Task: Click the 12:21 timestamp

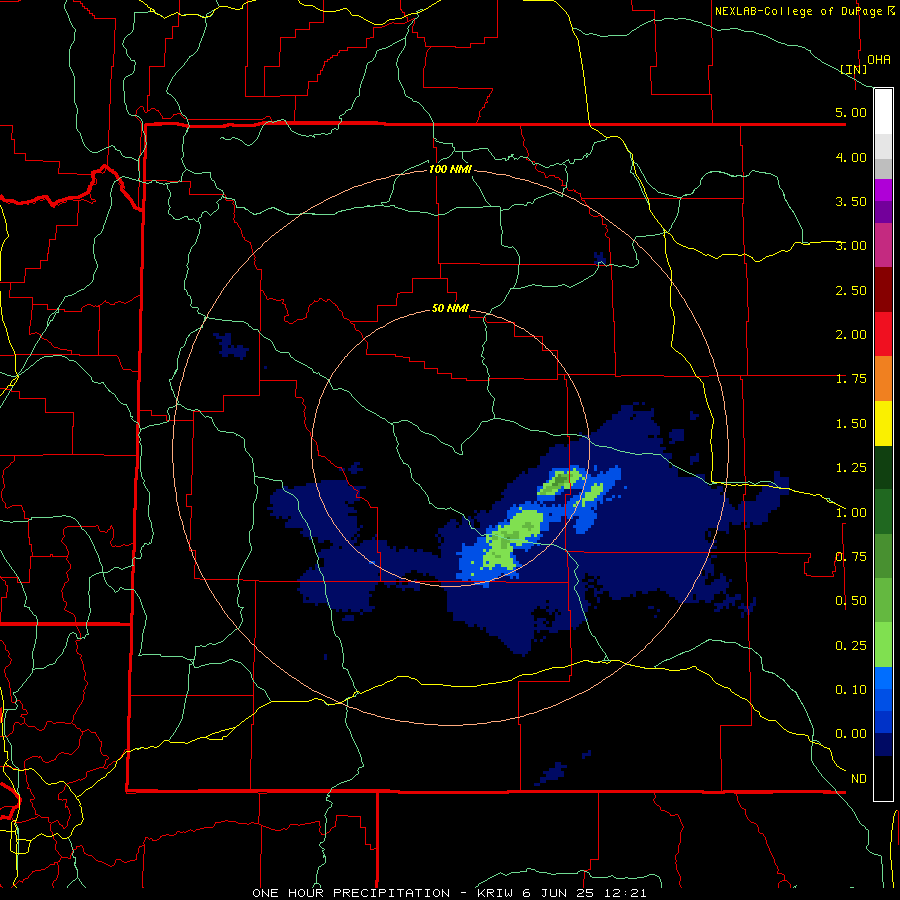Action: click(624, 893)
